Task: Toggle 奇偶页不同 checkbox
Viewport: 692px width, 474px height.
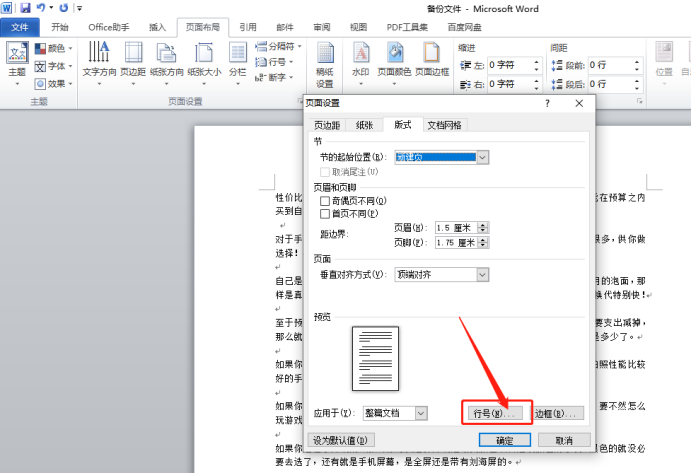Action: coord(325,201)
